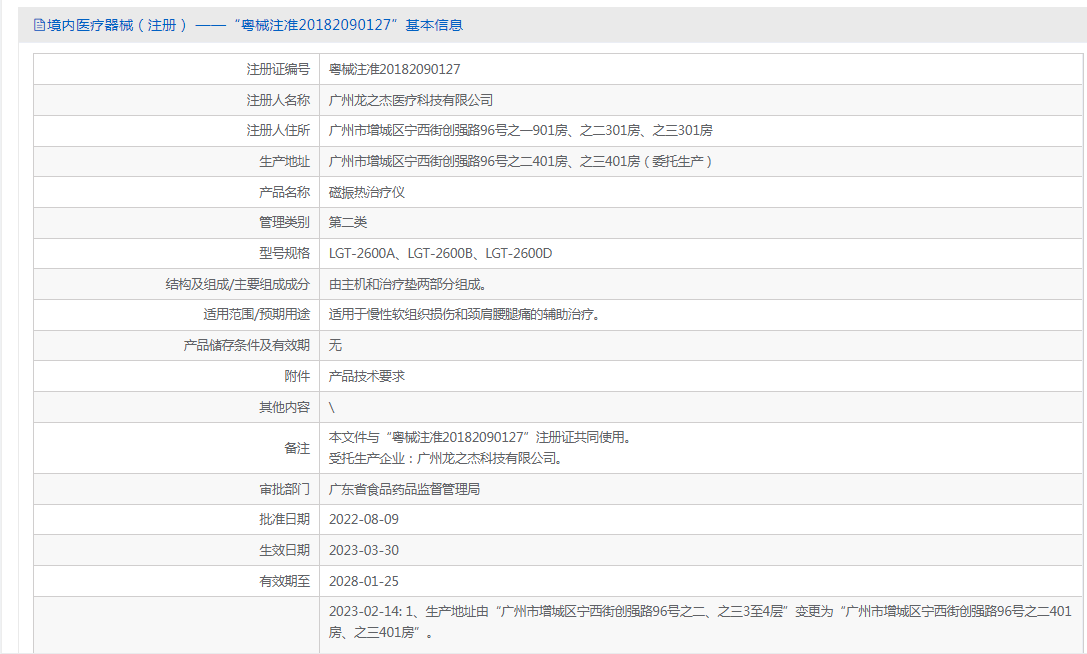The height and width of the screenshot is (654, 1087).
Task: Click effective date 2023-03-30
Action: point(364,550)
